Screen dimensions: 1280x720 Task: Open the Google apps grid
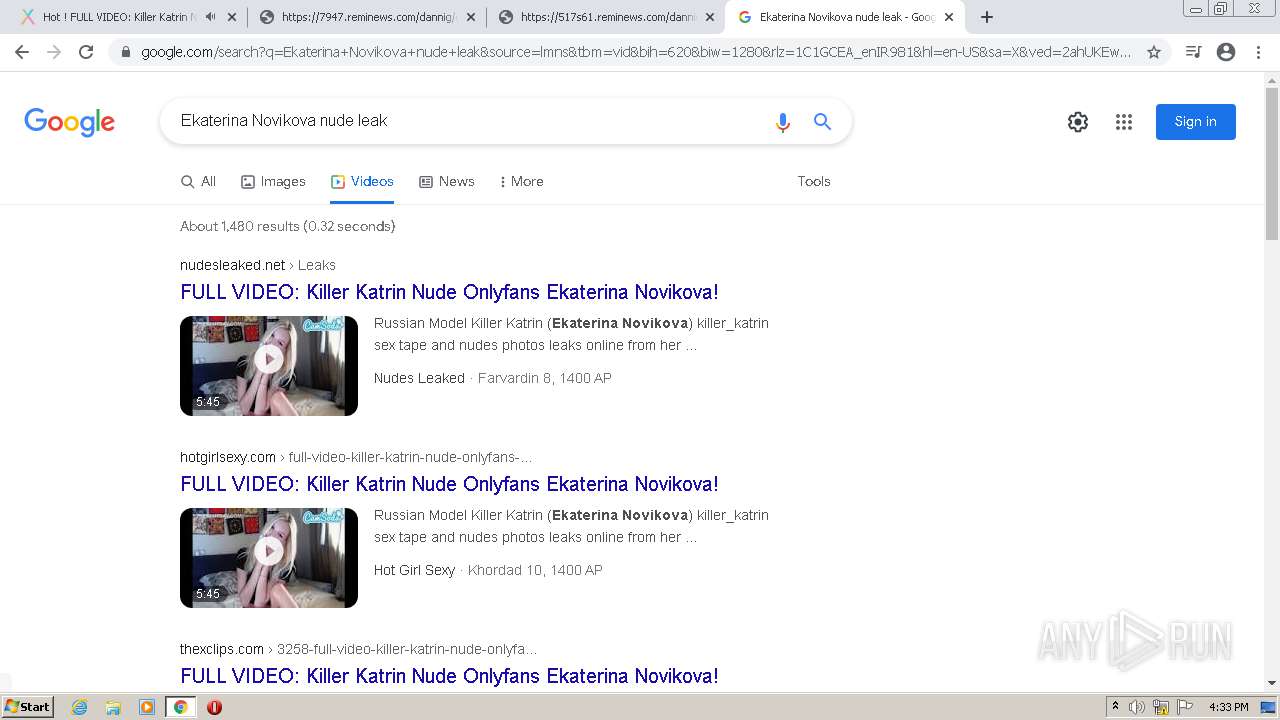[1124, 122]
